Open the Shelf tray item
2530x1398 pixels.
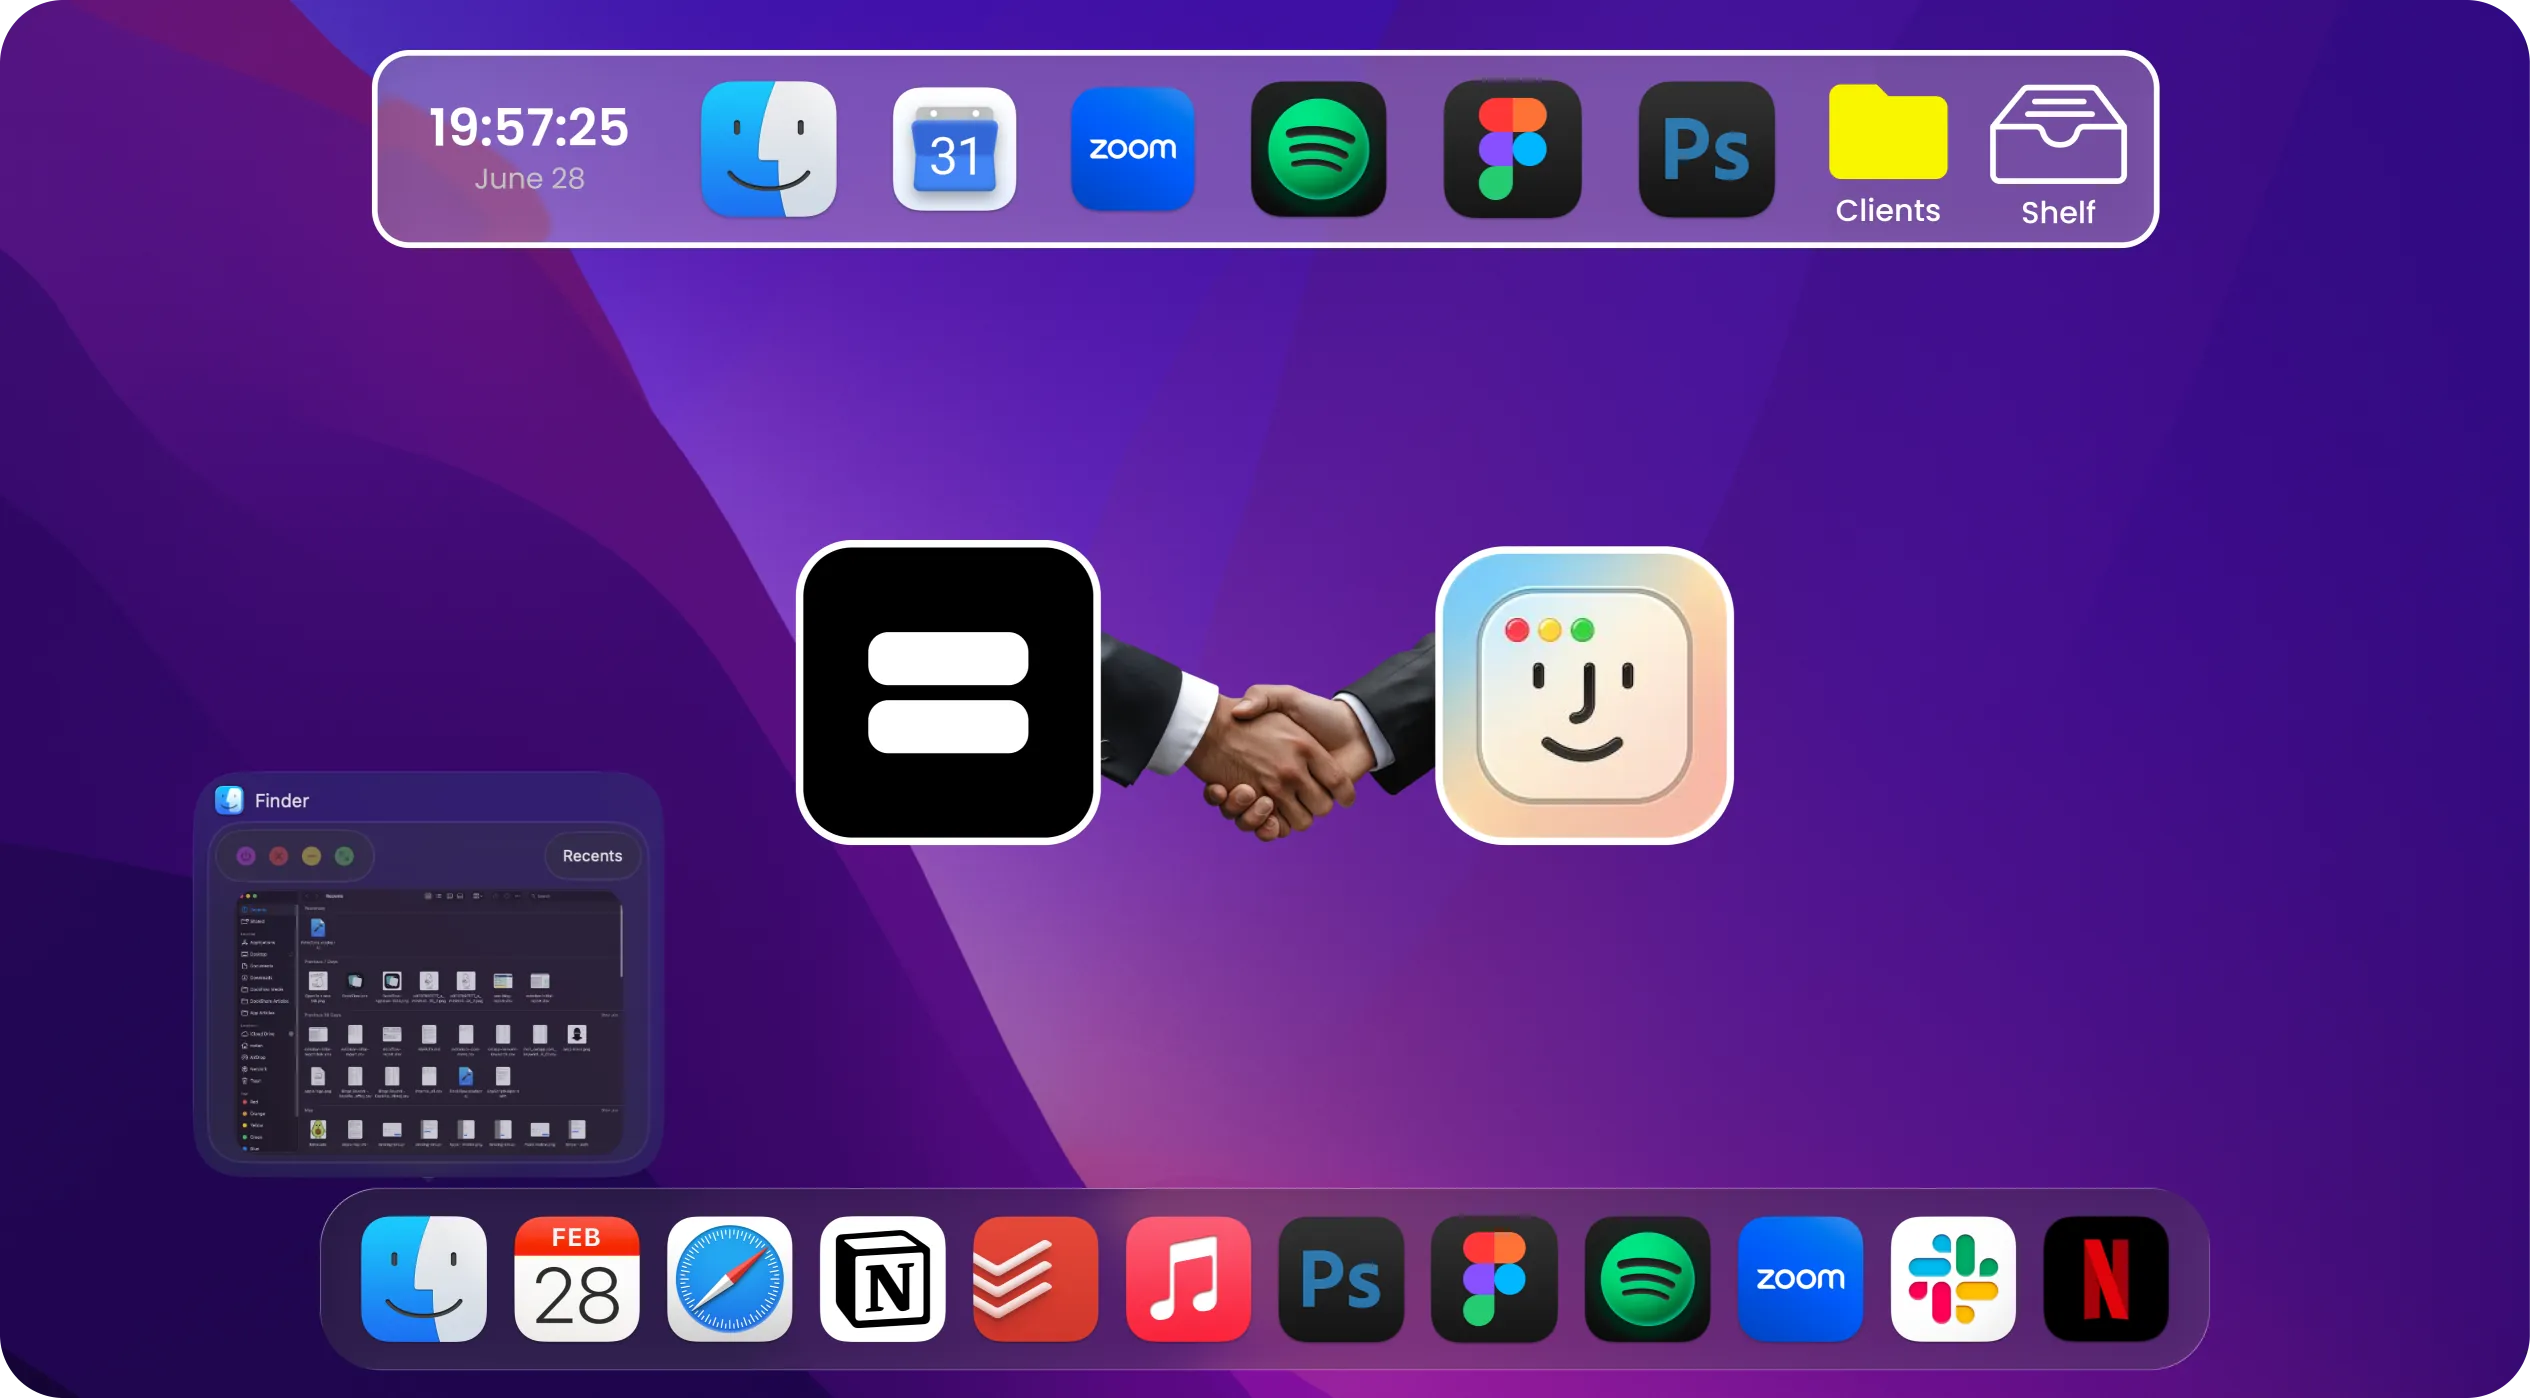[2058, 155]
